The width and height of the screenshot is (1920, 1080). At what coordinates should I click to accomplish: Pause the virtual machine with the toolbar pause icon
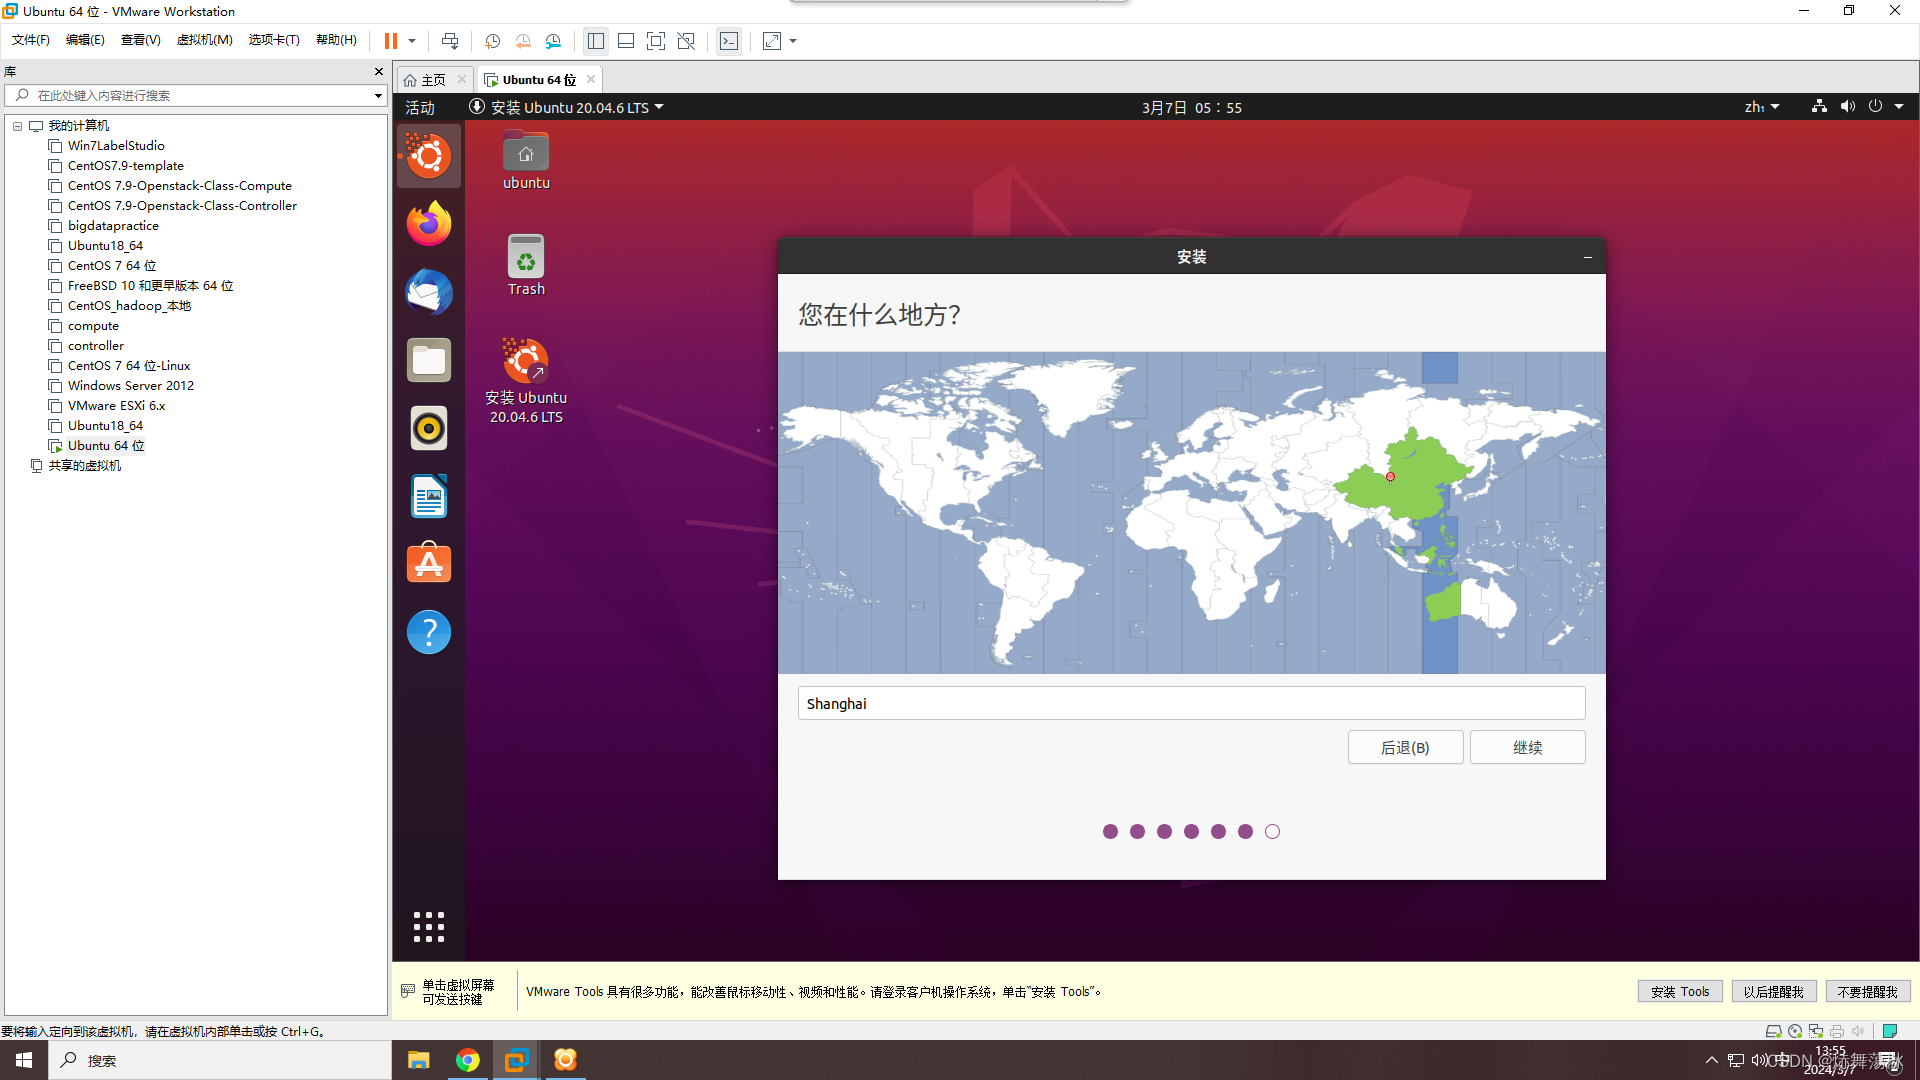pos(390,41)
